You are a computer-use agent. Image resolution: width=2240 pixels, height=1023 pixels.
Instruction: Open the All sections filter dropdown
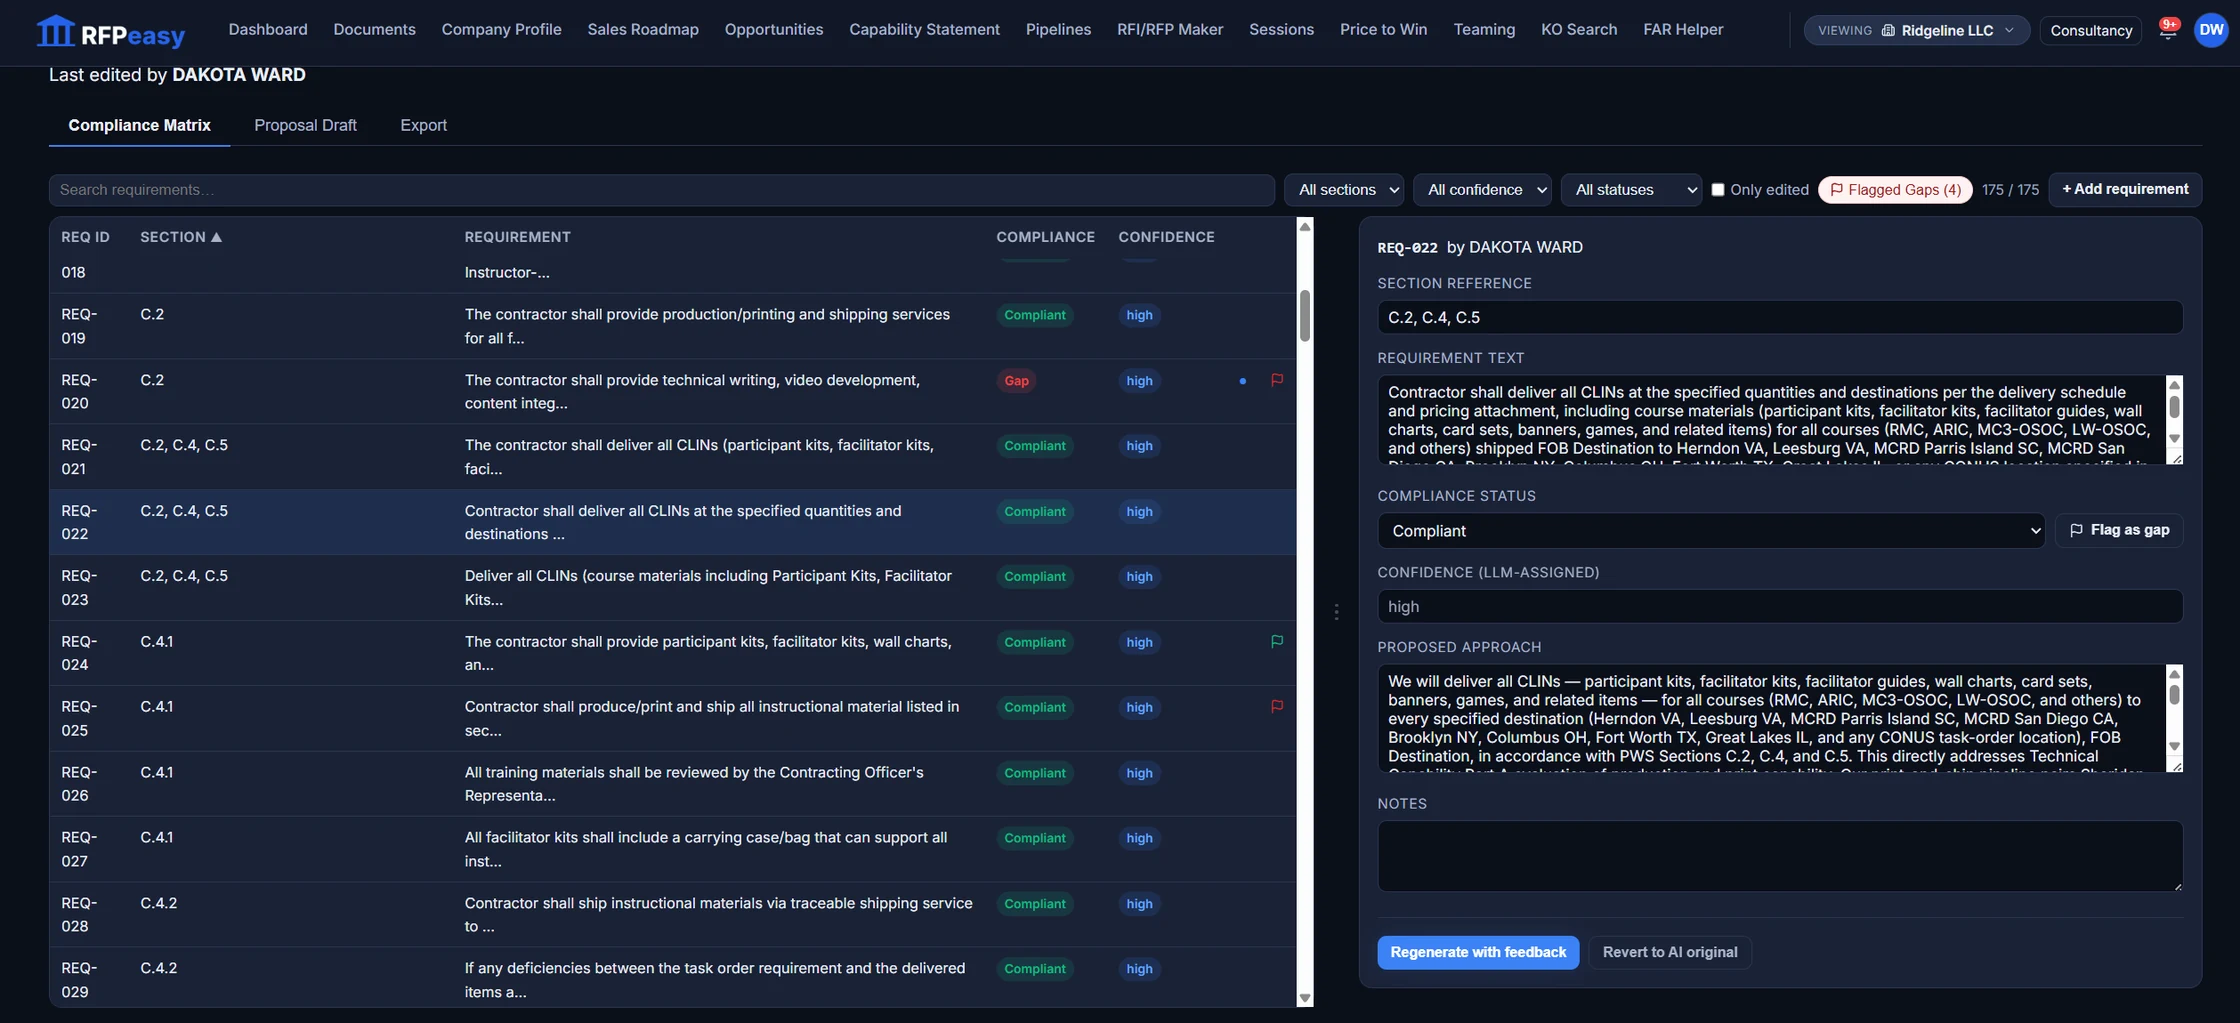click(1343, 189)
